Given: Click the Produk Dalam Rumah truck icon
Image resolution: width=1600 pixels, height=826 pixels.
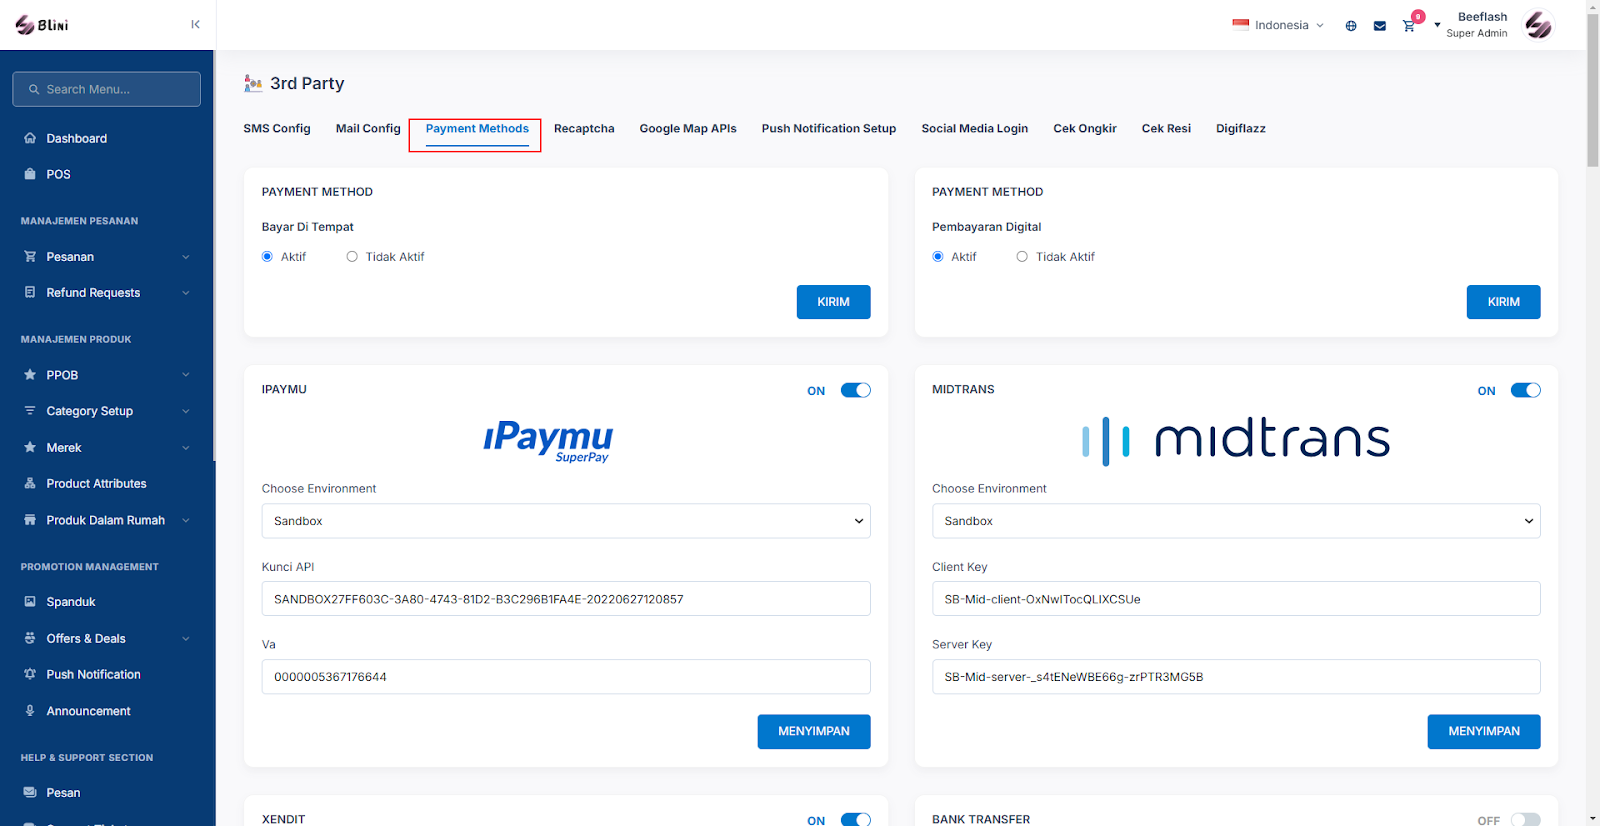Looking at the screenshot, I should pyautogui.click(x=30, y=520).
